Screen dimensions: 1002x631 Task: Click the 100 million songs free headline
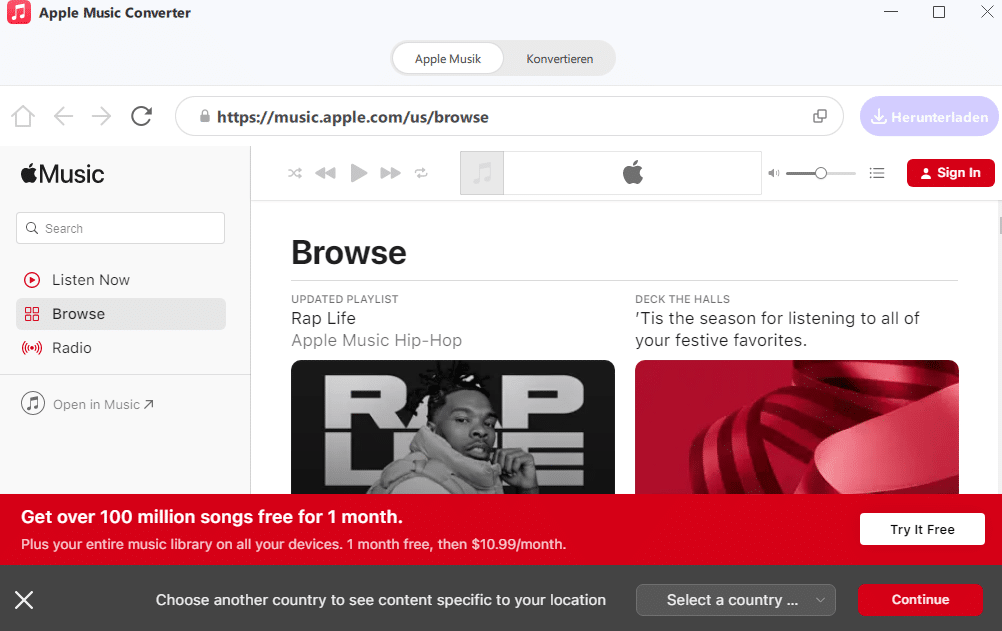[212, 517]
